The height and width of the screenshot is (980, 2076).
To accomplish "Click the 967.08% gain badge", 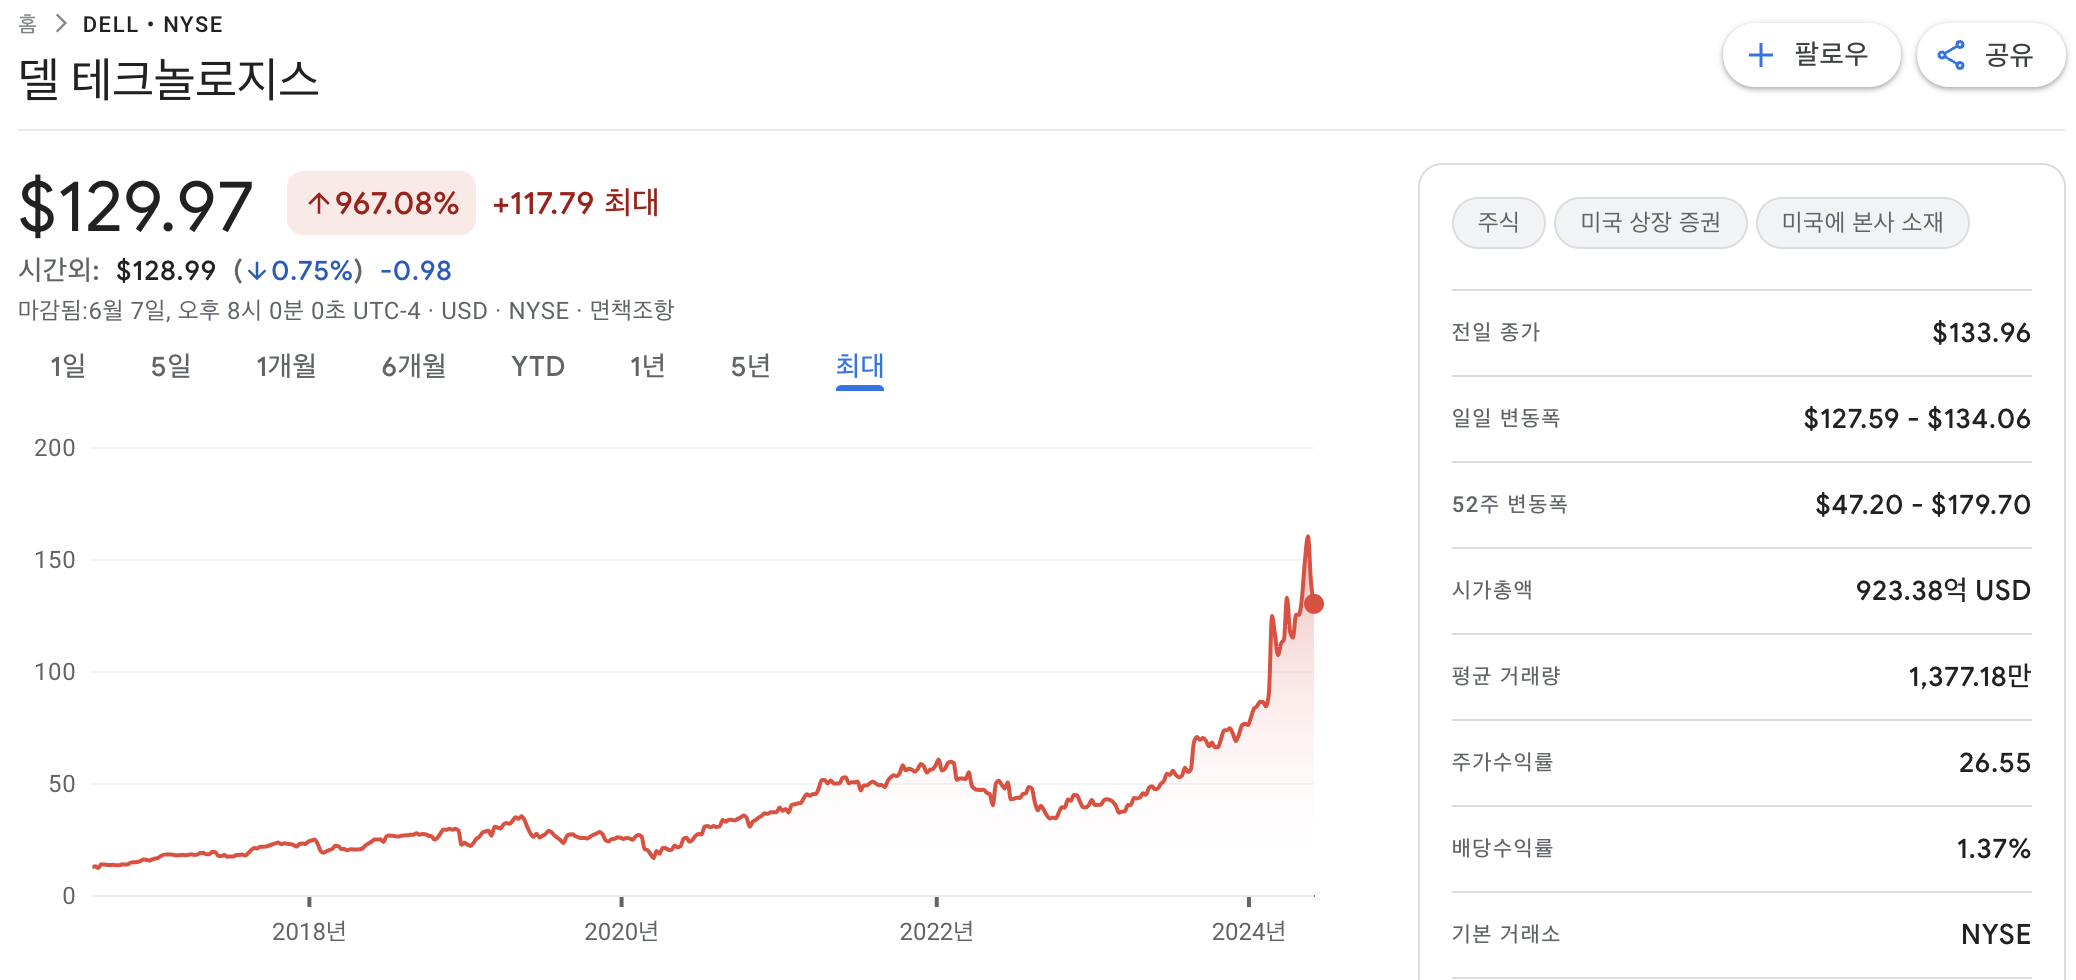I will click(x=382, y=203).
